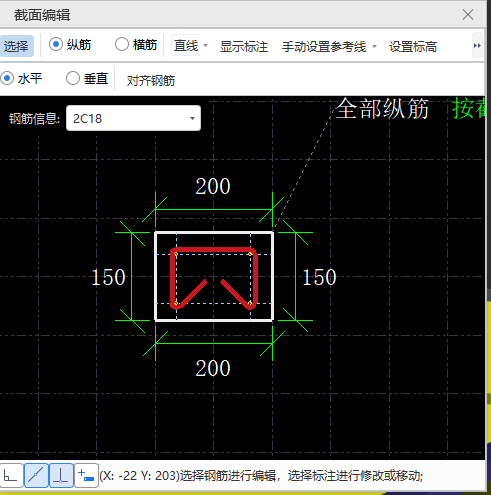This screenshot has height=495, width=491.
Task: Toggle the dynamic input plus icon
Action: (x=86, y=475)
